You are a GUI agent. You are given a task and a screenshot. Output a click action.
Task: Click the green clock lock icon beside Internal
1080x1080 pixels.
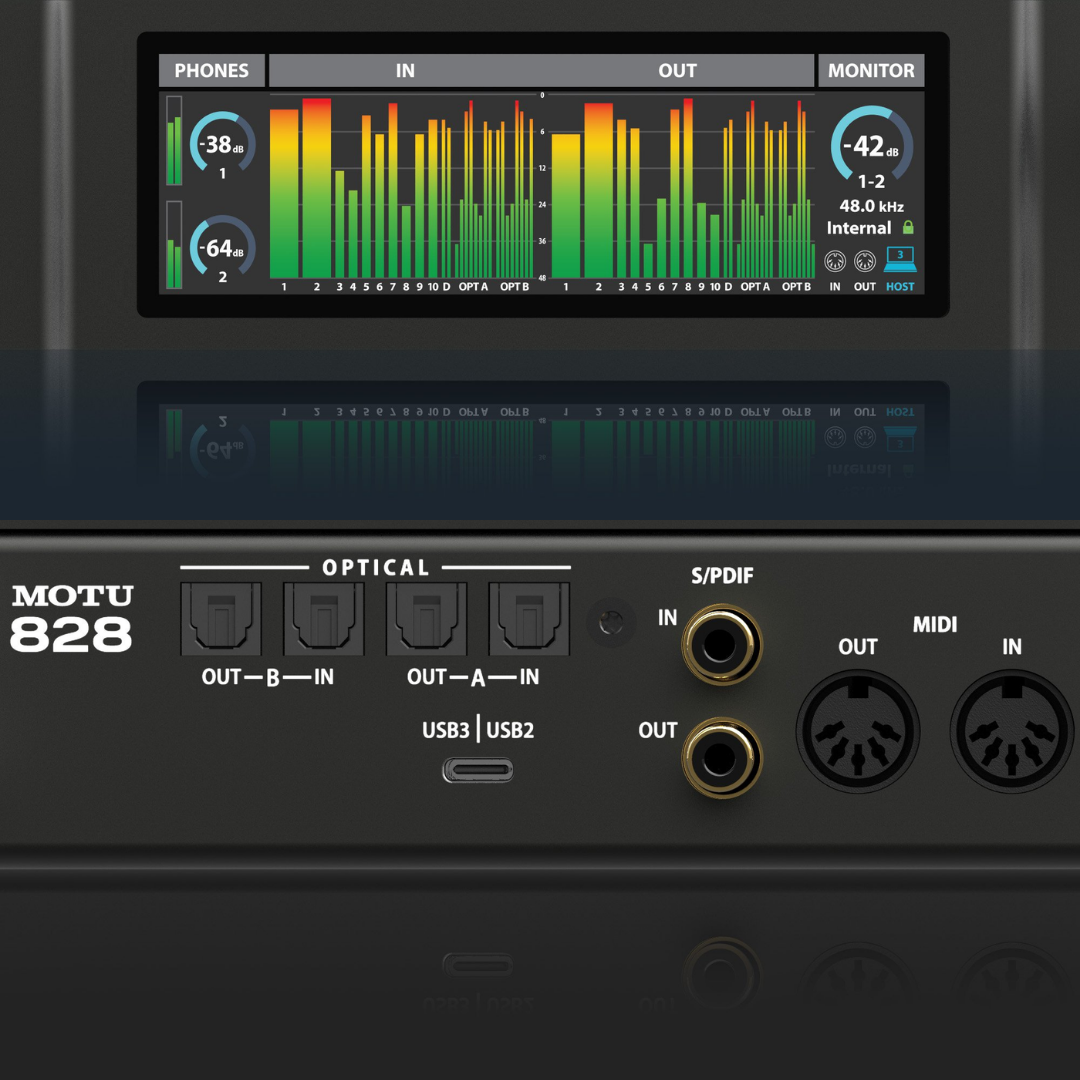click(x=908, y=227)
